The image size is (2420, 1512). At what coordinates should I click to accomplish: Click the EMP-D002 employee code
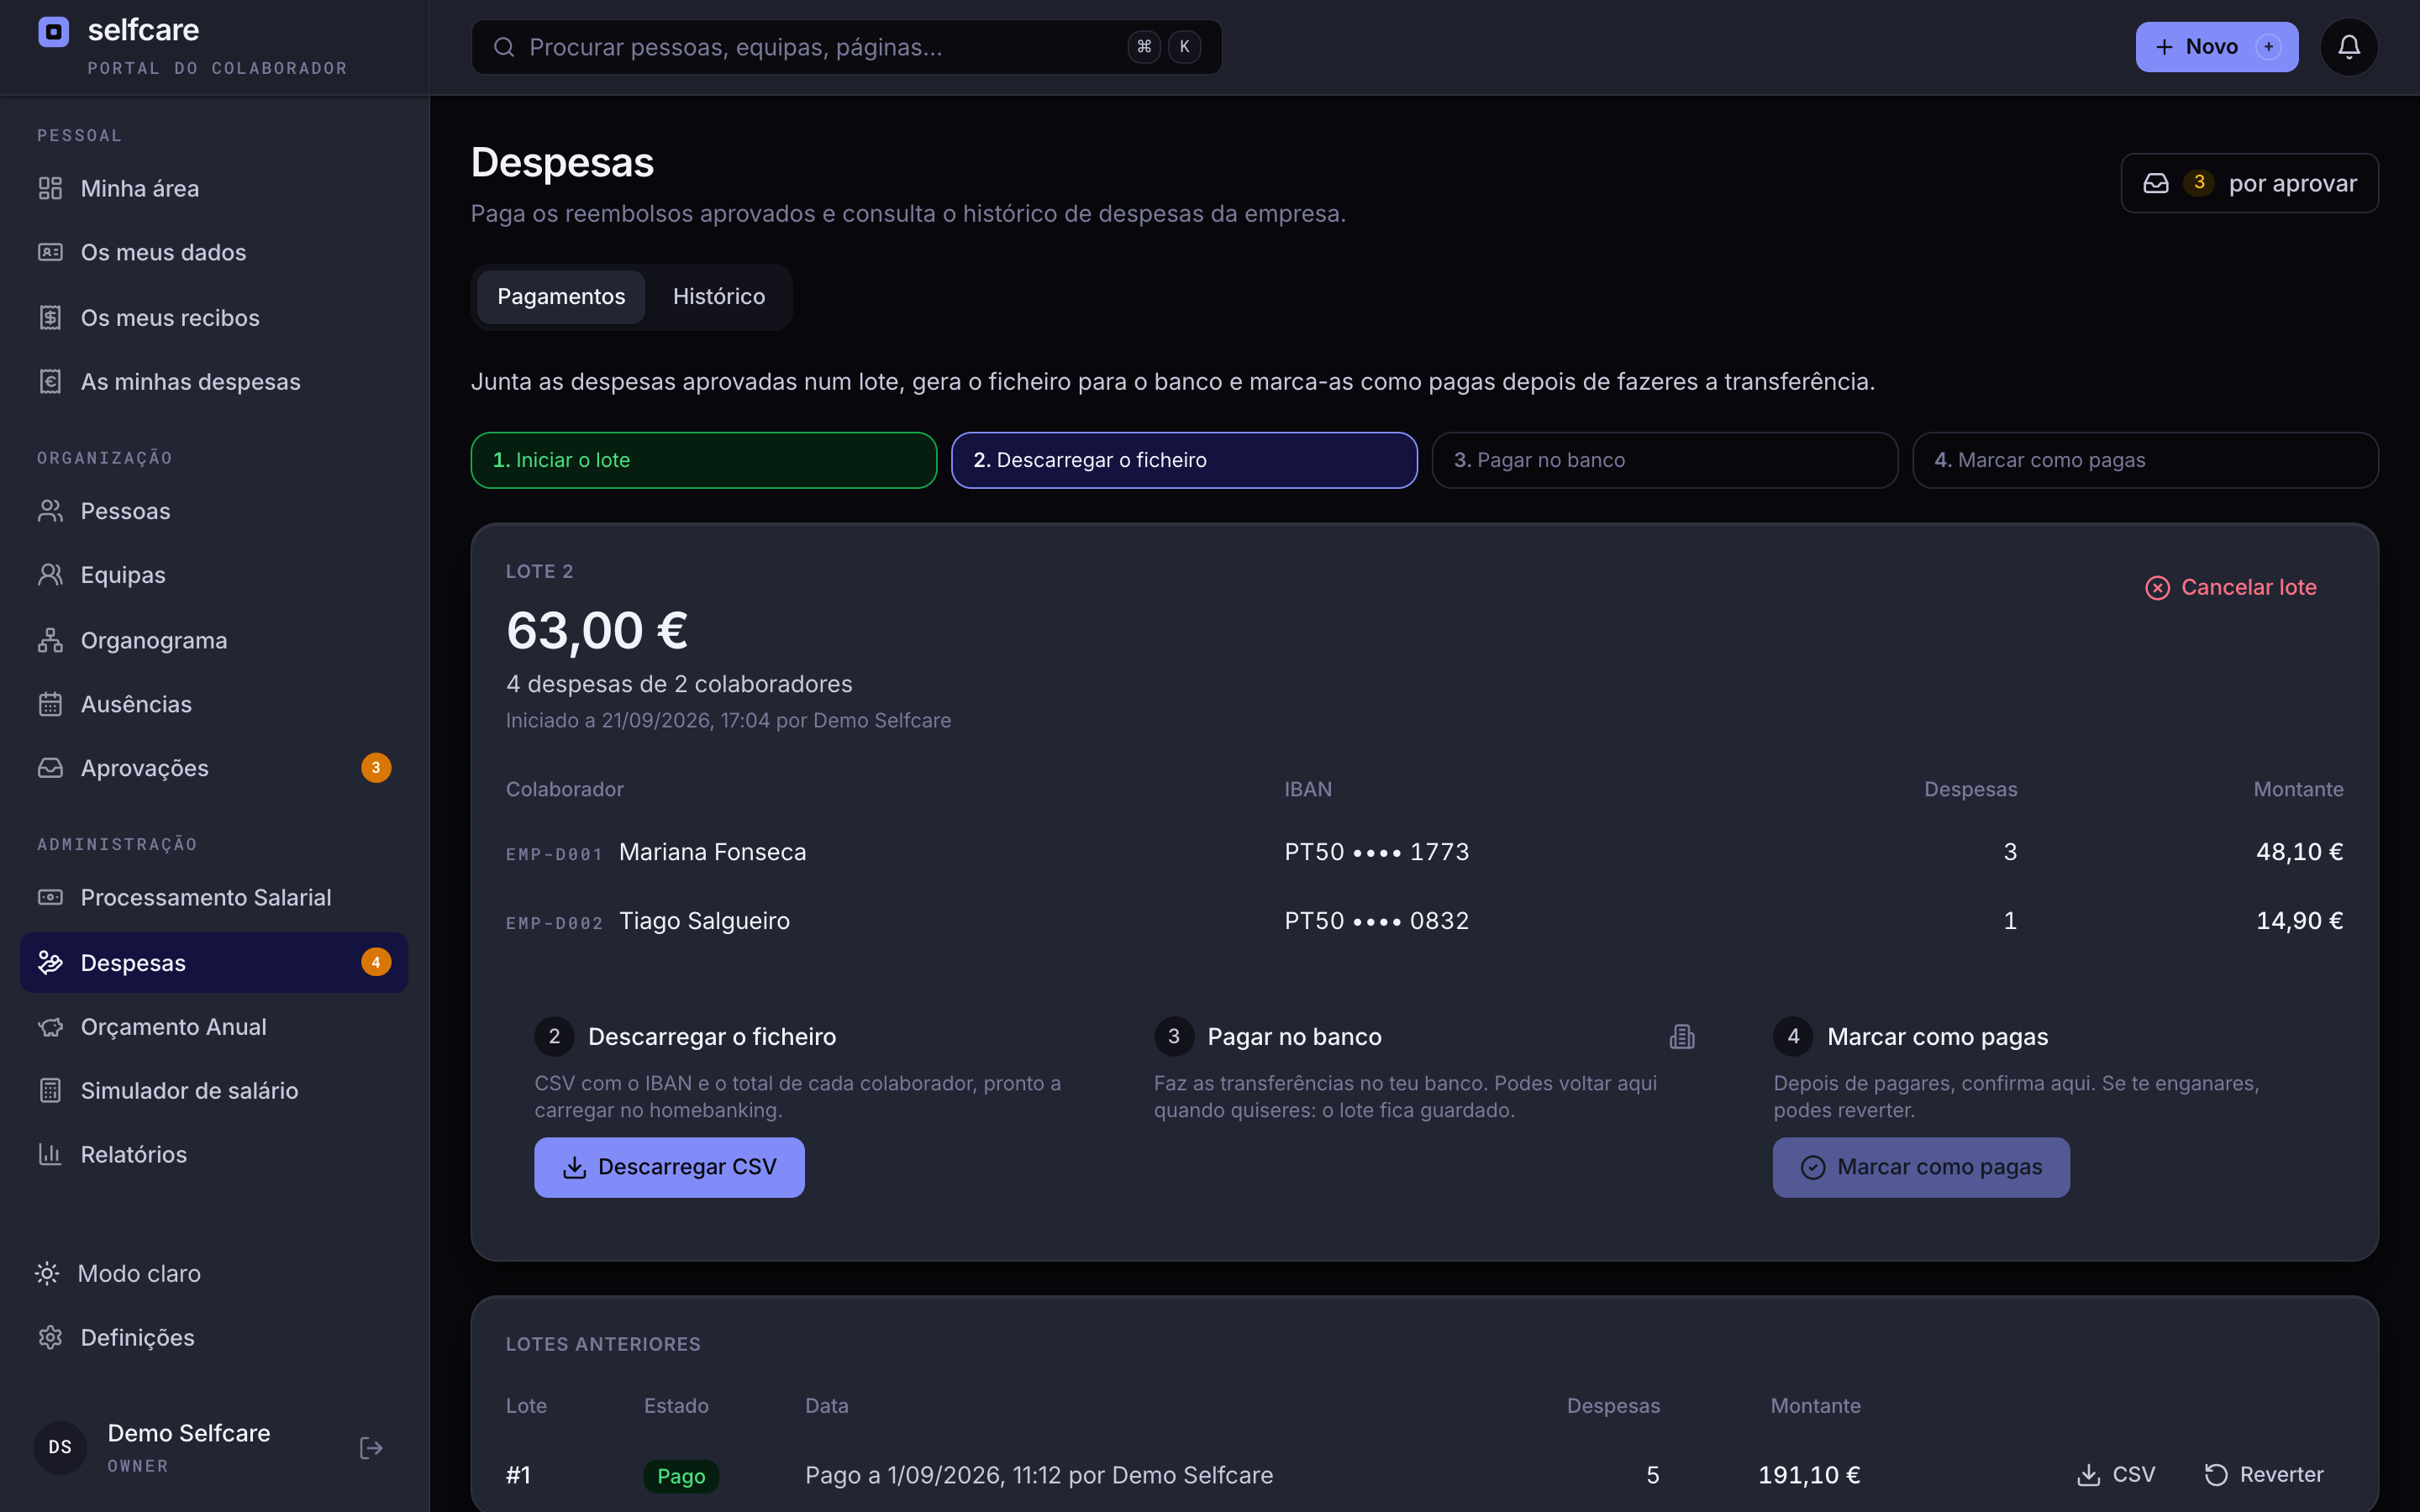[x=554, y=923]
